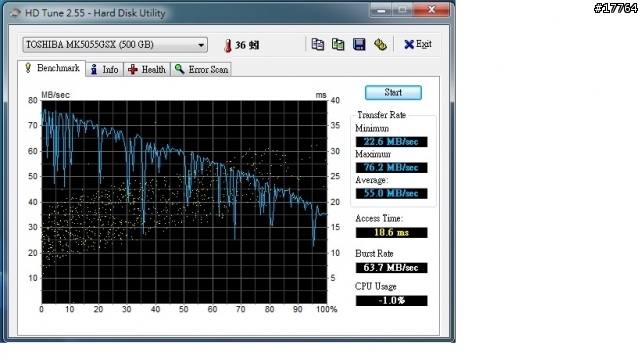This screenshot has height=360, width=640.
Task: Exit the HD Tune application
Action: 418,44
